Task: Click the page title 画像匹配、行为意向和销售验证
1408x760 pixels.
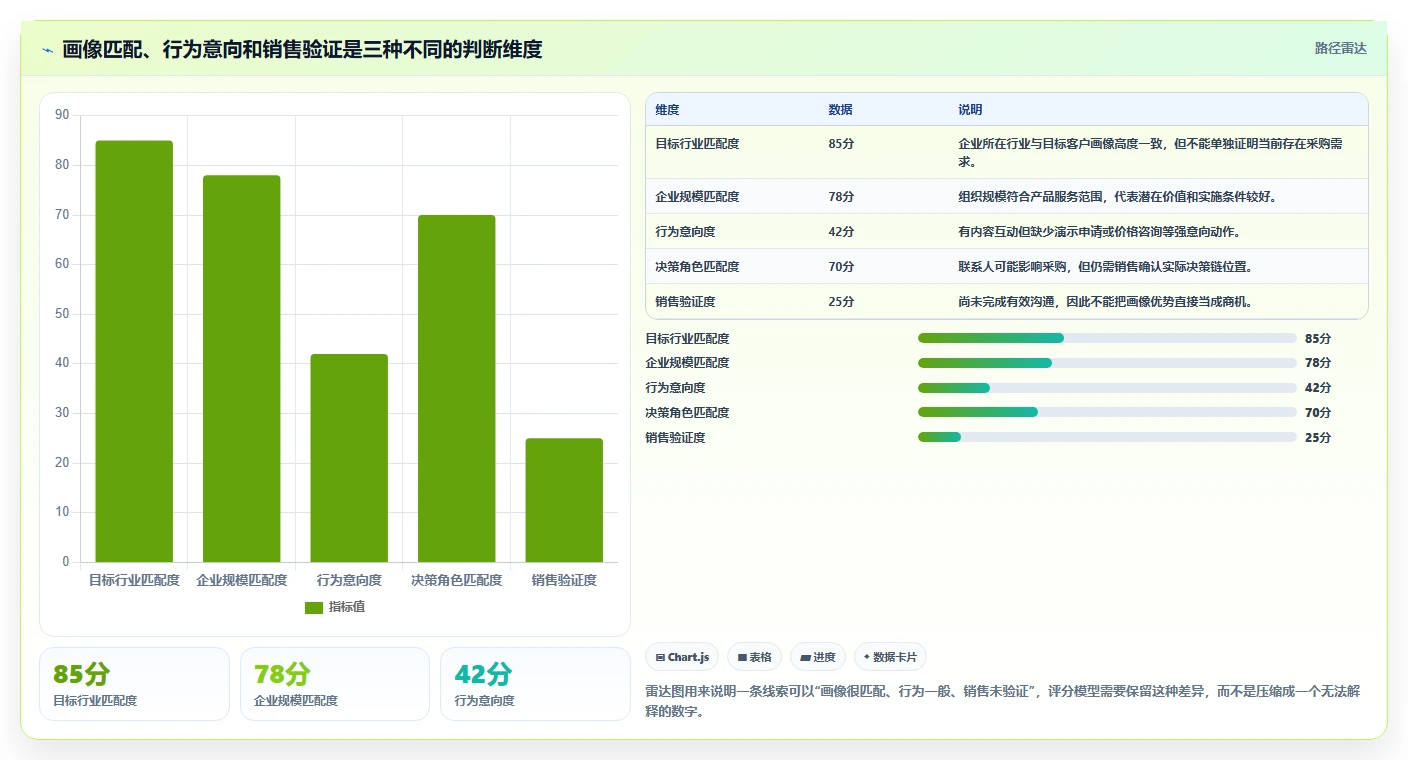Action: click(302, 49)
